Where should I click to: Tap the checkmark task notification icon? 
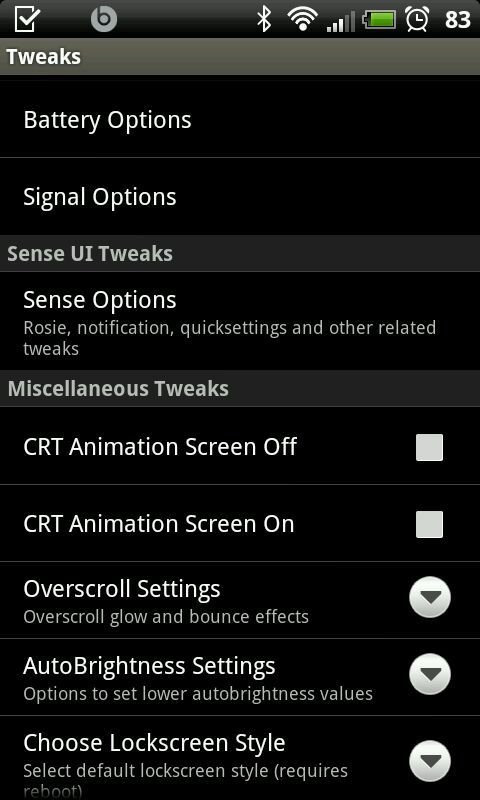[28, 19]
